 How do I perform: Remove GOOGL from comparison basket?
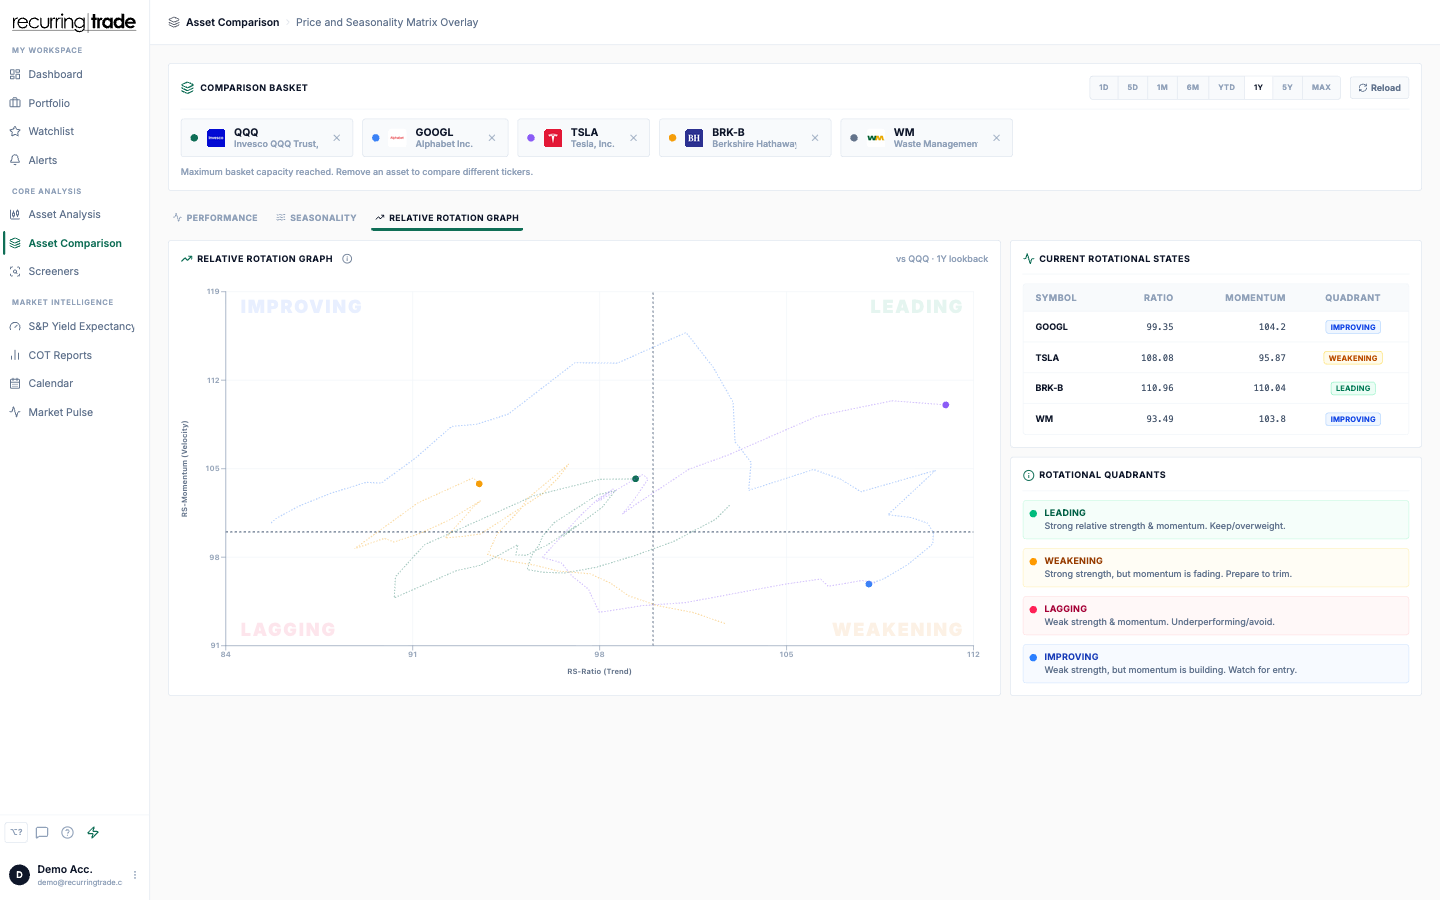tap(492, 138)
